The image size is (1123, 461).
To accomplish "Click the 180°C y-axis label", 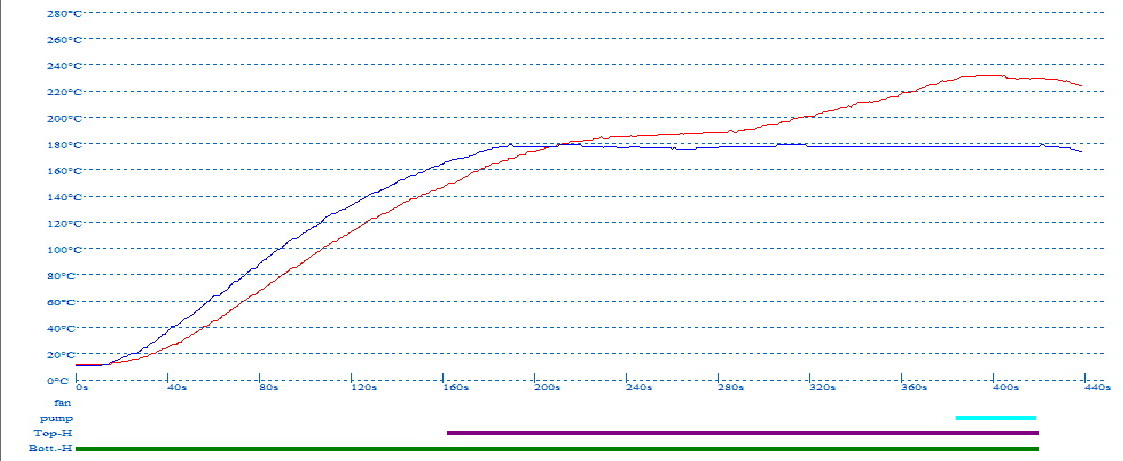I will click(x=64, y=145).
